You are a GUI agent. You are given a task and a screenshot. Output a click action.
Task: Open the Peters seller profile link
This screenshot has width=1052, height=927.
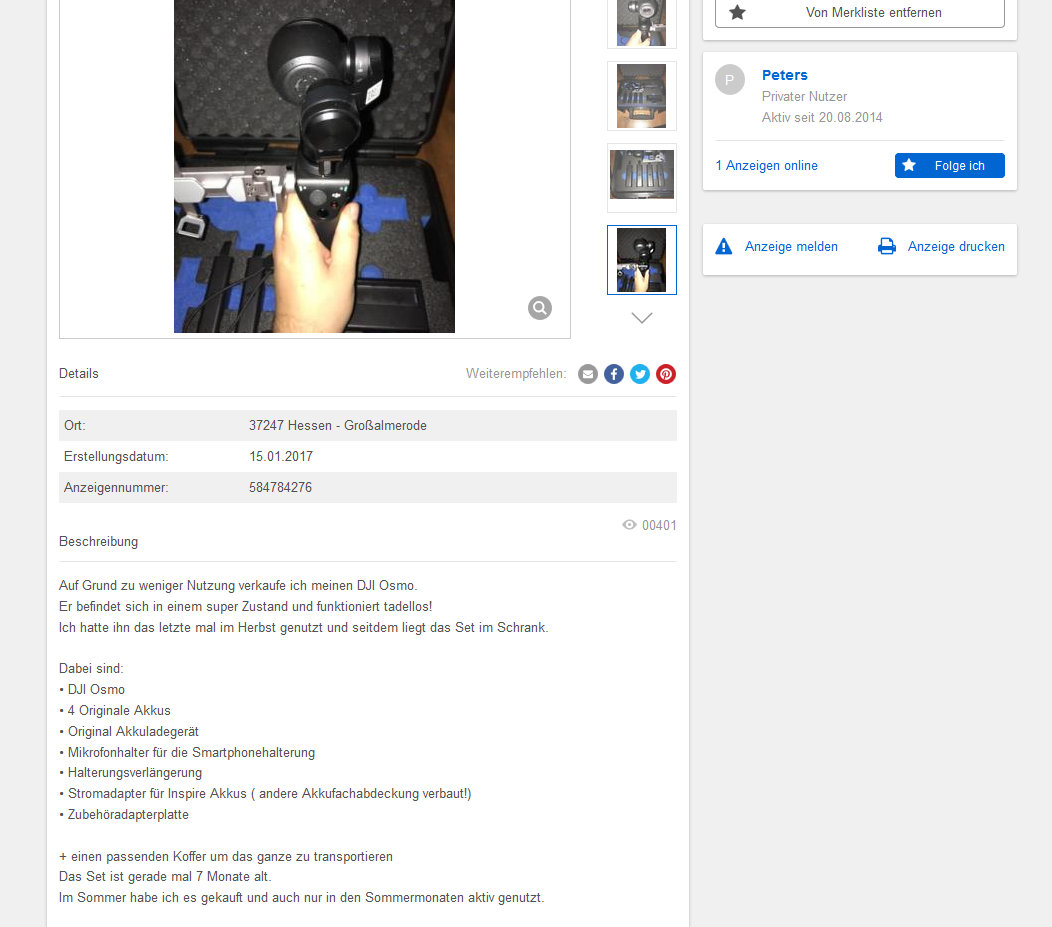click(x=784, y=75)
